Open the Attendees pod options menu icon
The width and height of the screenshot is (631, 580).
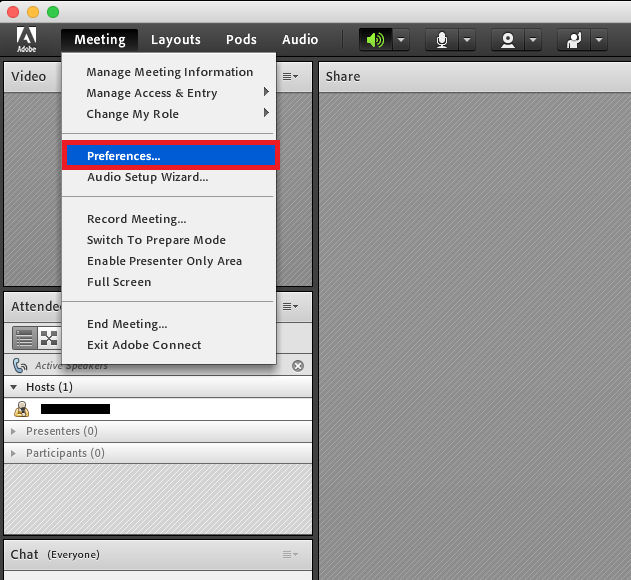point(290,306)
